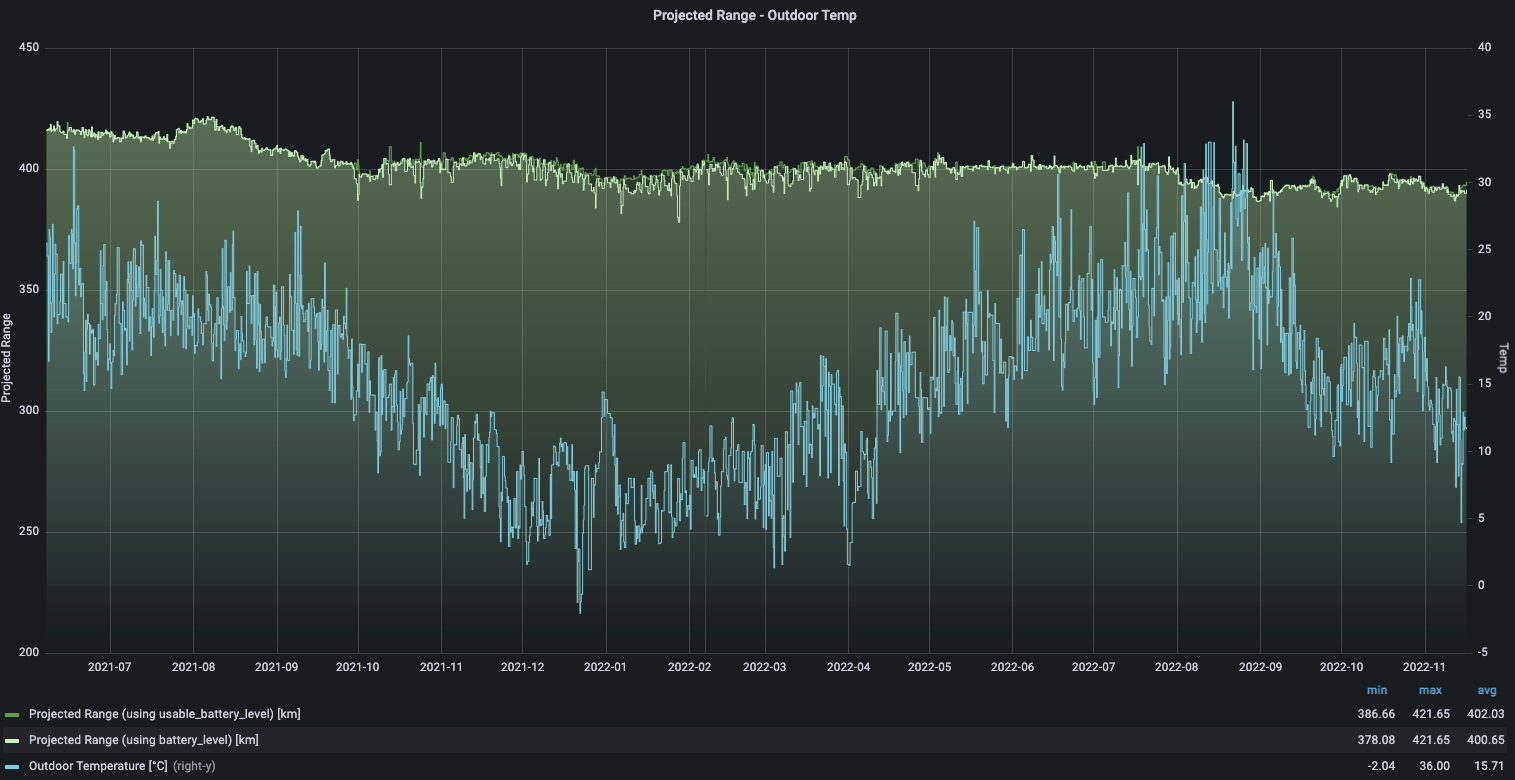Open the Projected Range - Outdoor Temp panel title menu
The height and width of the screenshot is (780, 1515).
tap(755, 15)
